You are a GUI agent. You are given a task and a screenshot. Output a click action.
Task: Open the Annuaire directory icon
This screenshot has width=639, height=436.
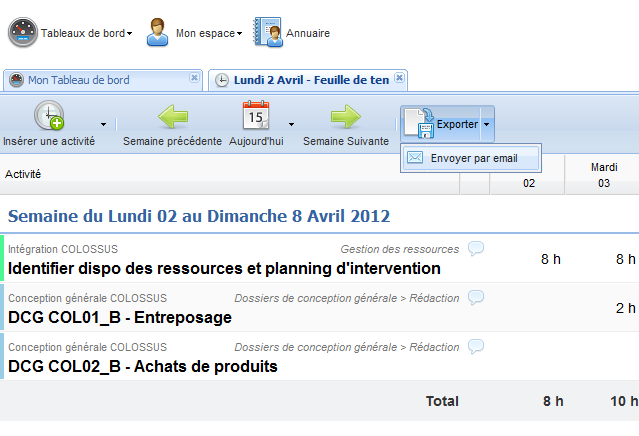pyautogui.click(x=268, y=32)
